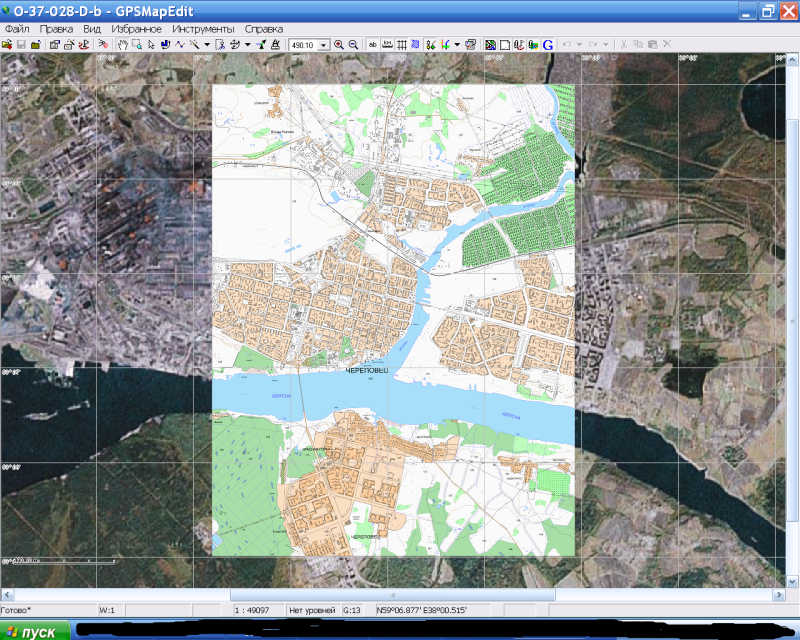Click the zoom out magnifier

[x=353, y=45]
